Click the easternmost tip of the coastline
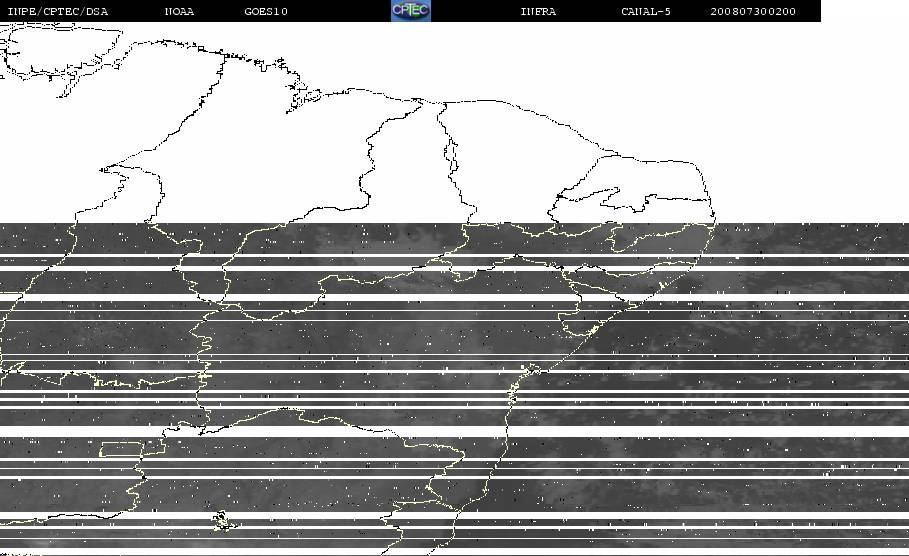Image resolution: width=909 pixels, height=556 pixels. (714, 220)
